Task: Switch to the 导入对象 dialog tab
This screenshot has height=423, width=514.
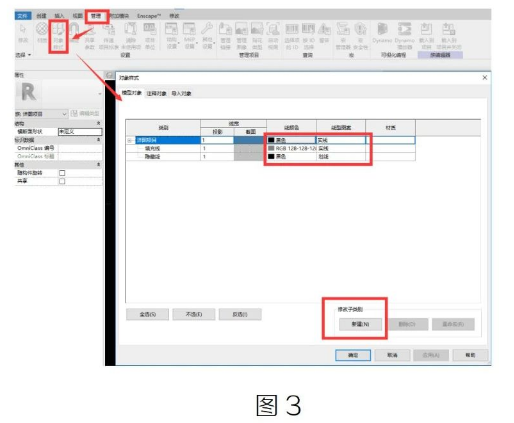Action: coord(181,93)
